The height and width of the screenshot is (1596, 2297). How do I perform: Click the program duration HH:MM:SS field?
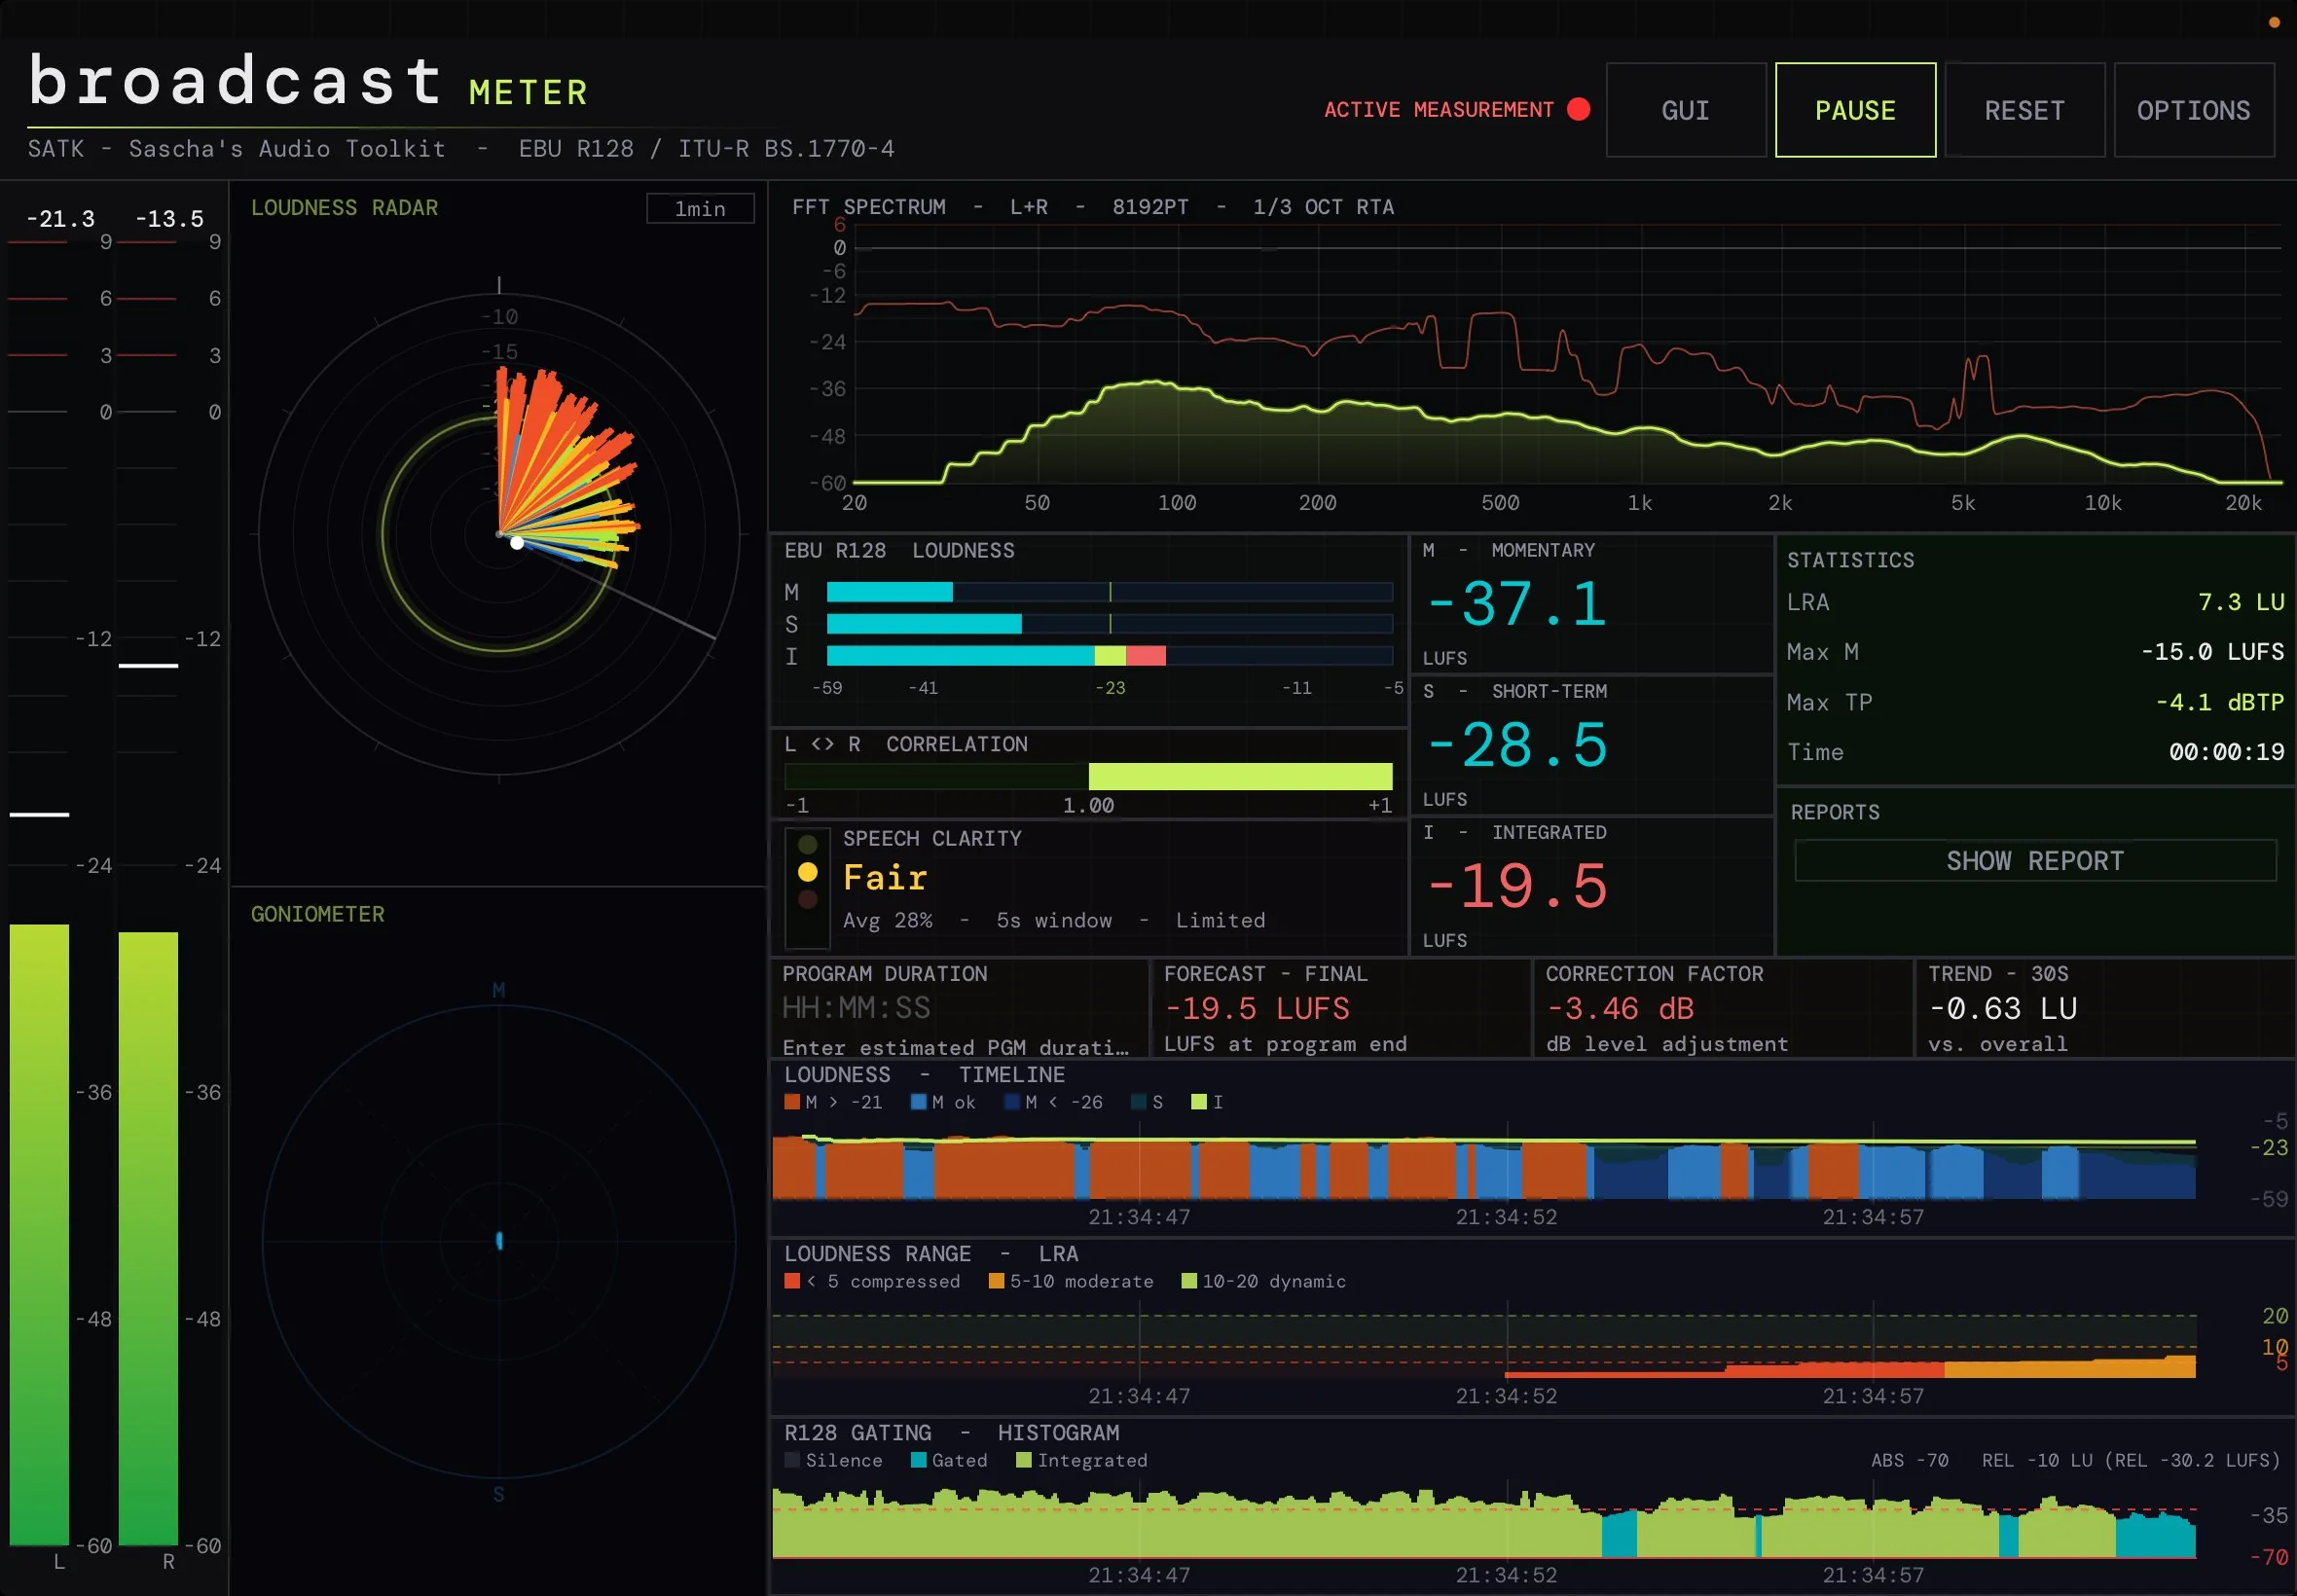pyautogui.click(x=856, y=1008)
